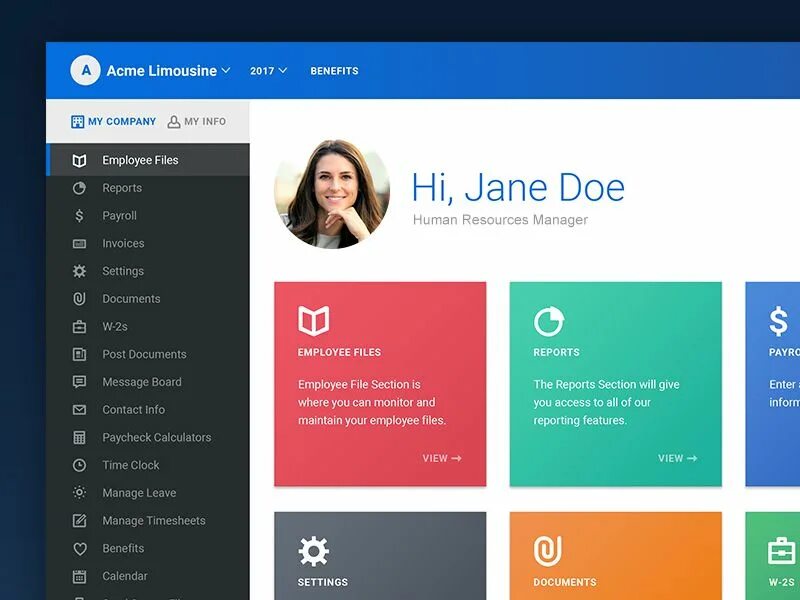Open Documents label in the sidebar
Image resolution: width=800 pixels, height=600 pixels.
point(131,298)
